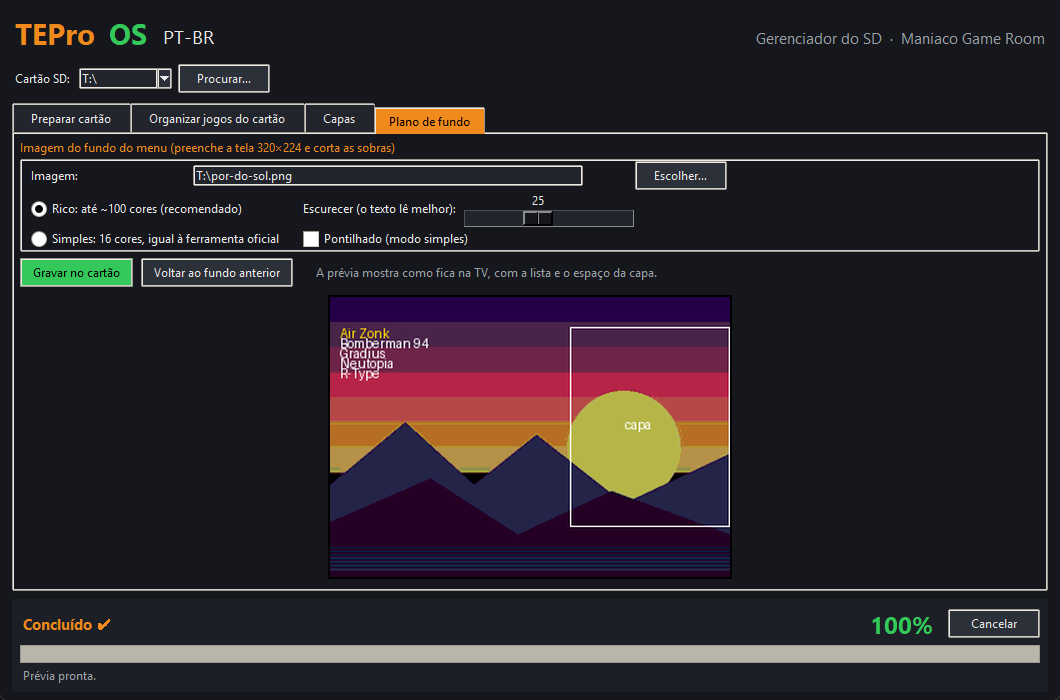Click Voltar ao fundo anterior button
This screenshot has height=700, width=1060.
[217, 273]
